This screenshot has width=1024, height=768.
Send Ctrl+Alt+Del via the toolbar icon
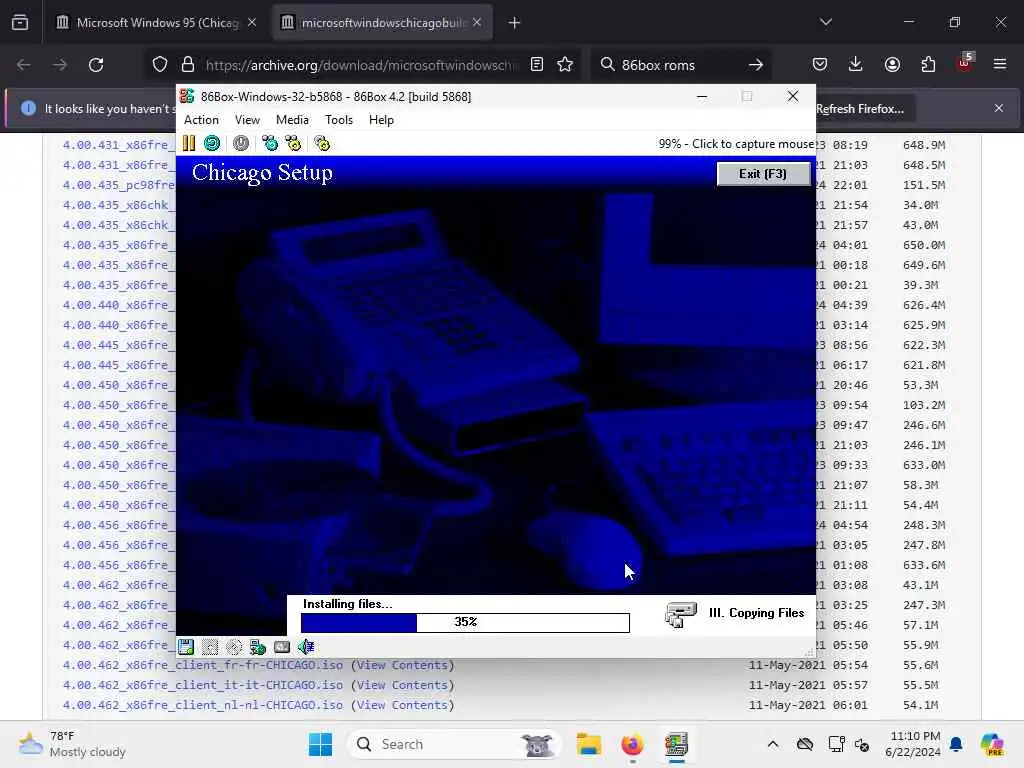pyautogui.click(x=270, y=143)
